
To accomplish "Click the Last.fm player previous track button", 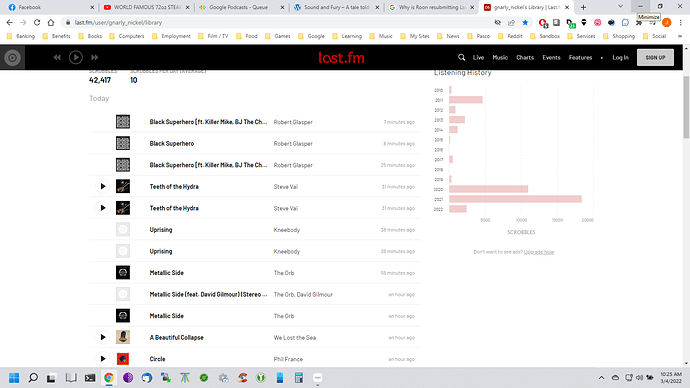I will click(x=57, y=57).
